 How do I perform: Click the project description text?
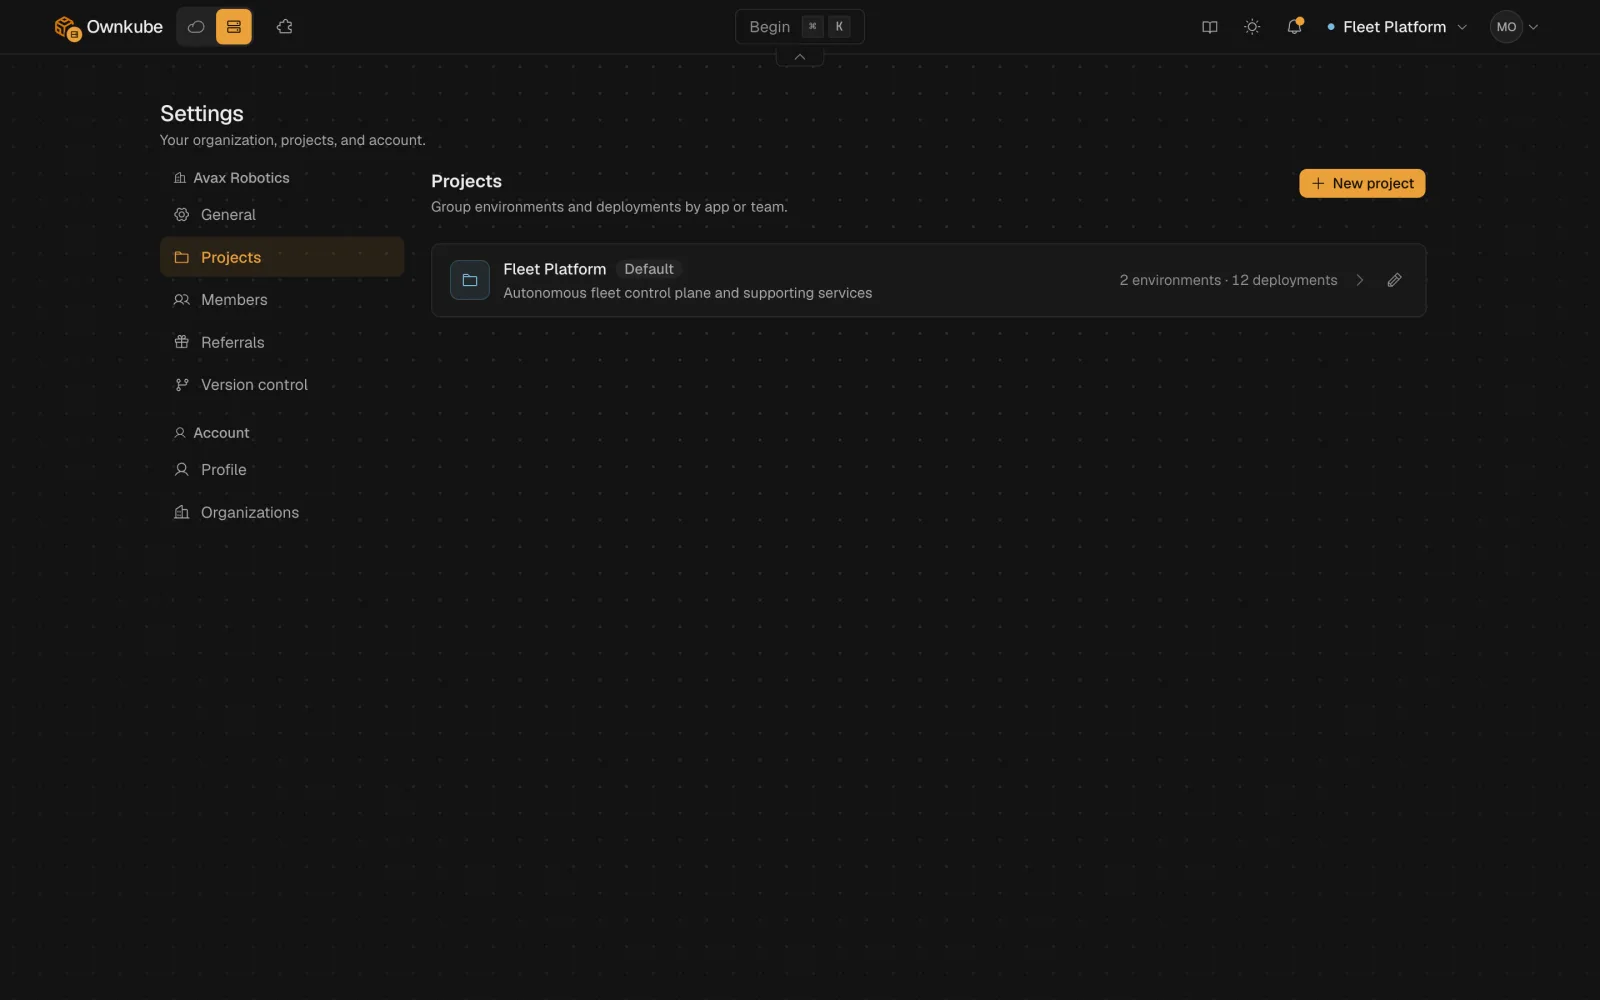[688, 293]
